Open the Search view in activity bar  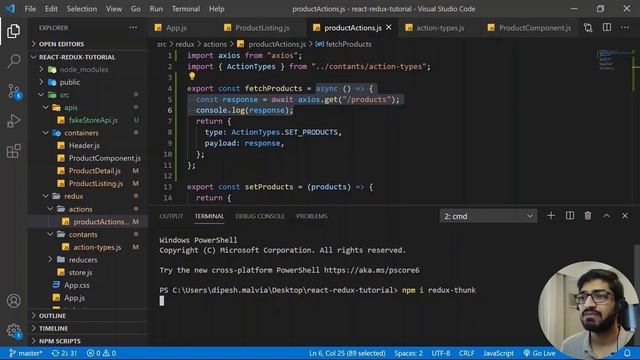(13, 61)
